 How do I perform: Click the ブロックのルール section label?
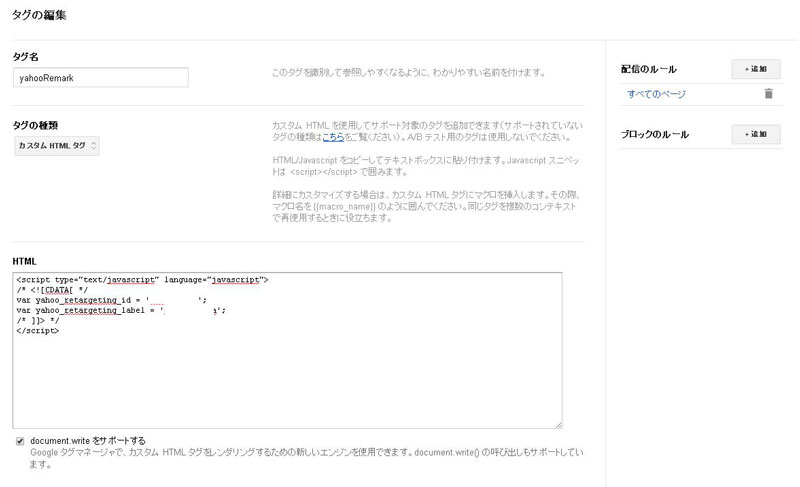pyautogui.click(x=655, y=134)
